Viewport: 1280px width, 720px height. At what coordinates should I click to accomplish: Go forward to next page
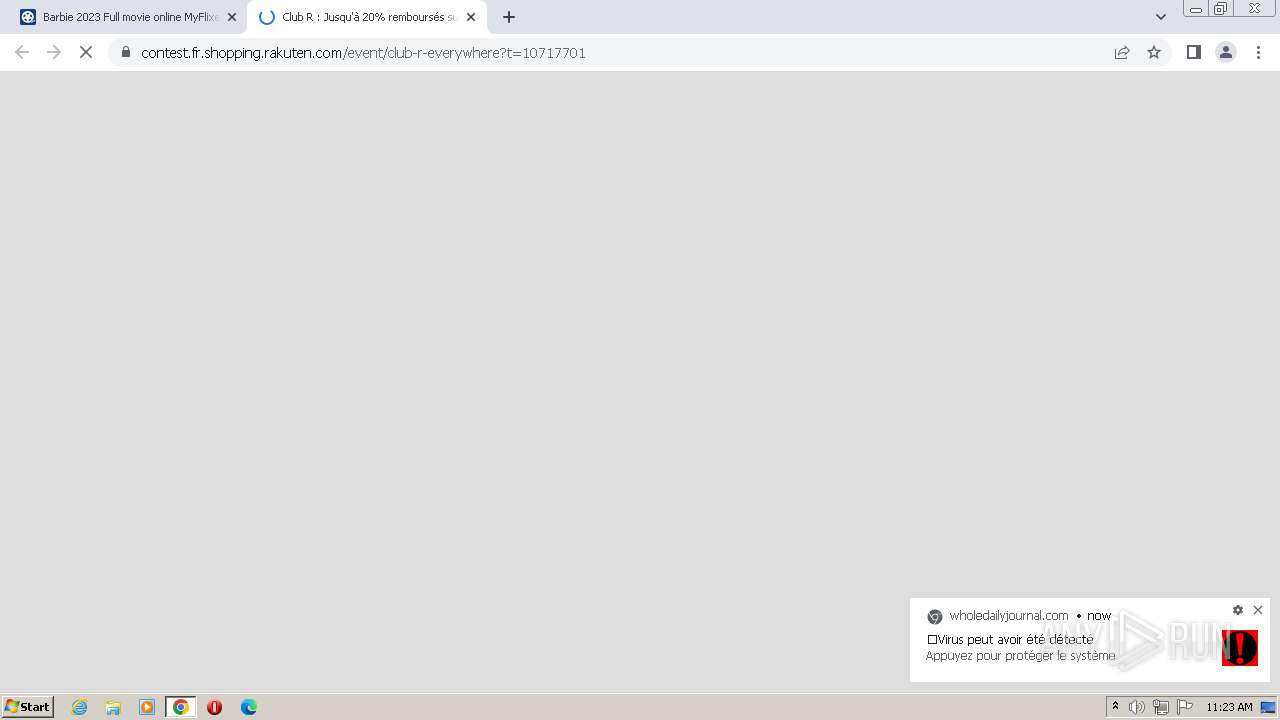click(54, 52)
